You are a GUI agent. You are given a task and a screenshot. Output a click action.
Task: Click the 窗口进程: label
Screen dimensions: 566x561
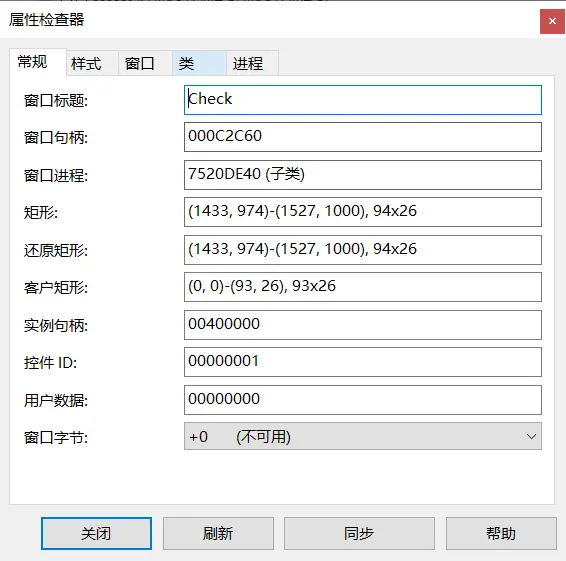(x=56, y=175)
